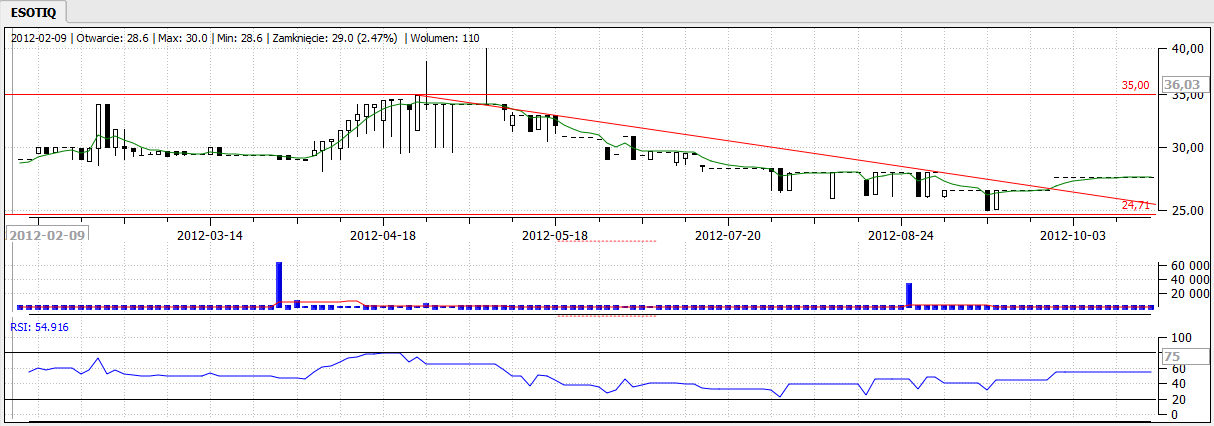Click the volume spike bar near 2012-08-24

(x=909, y=295)
